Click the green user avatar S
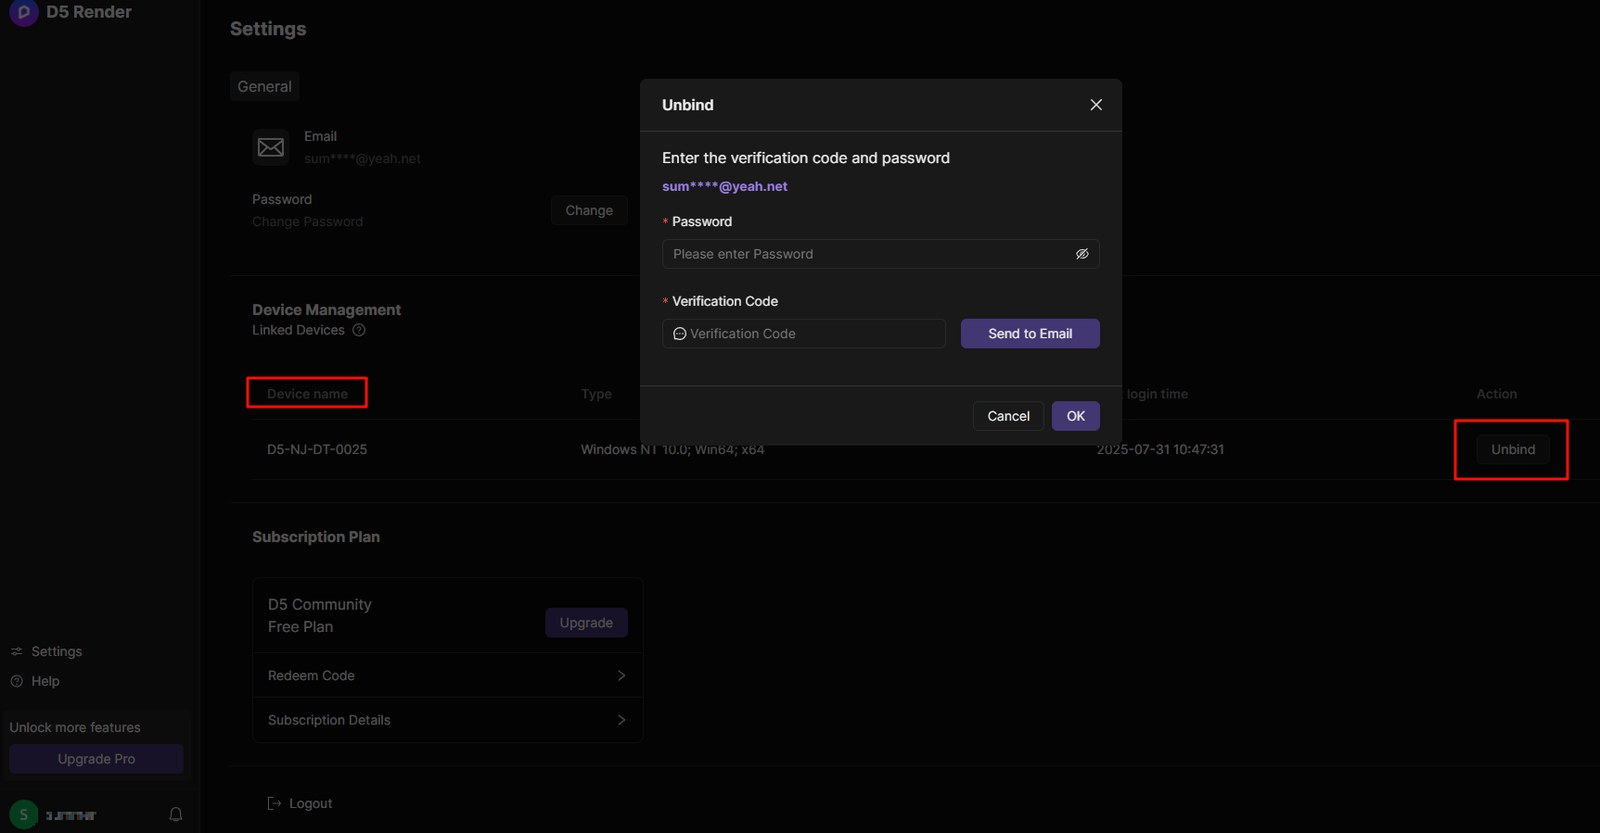 [24, 815]
